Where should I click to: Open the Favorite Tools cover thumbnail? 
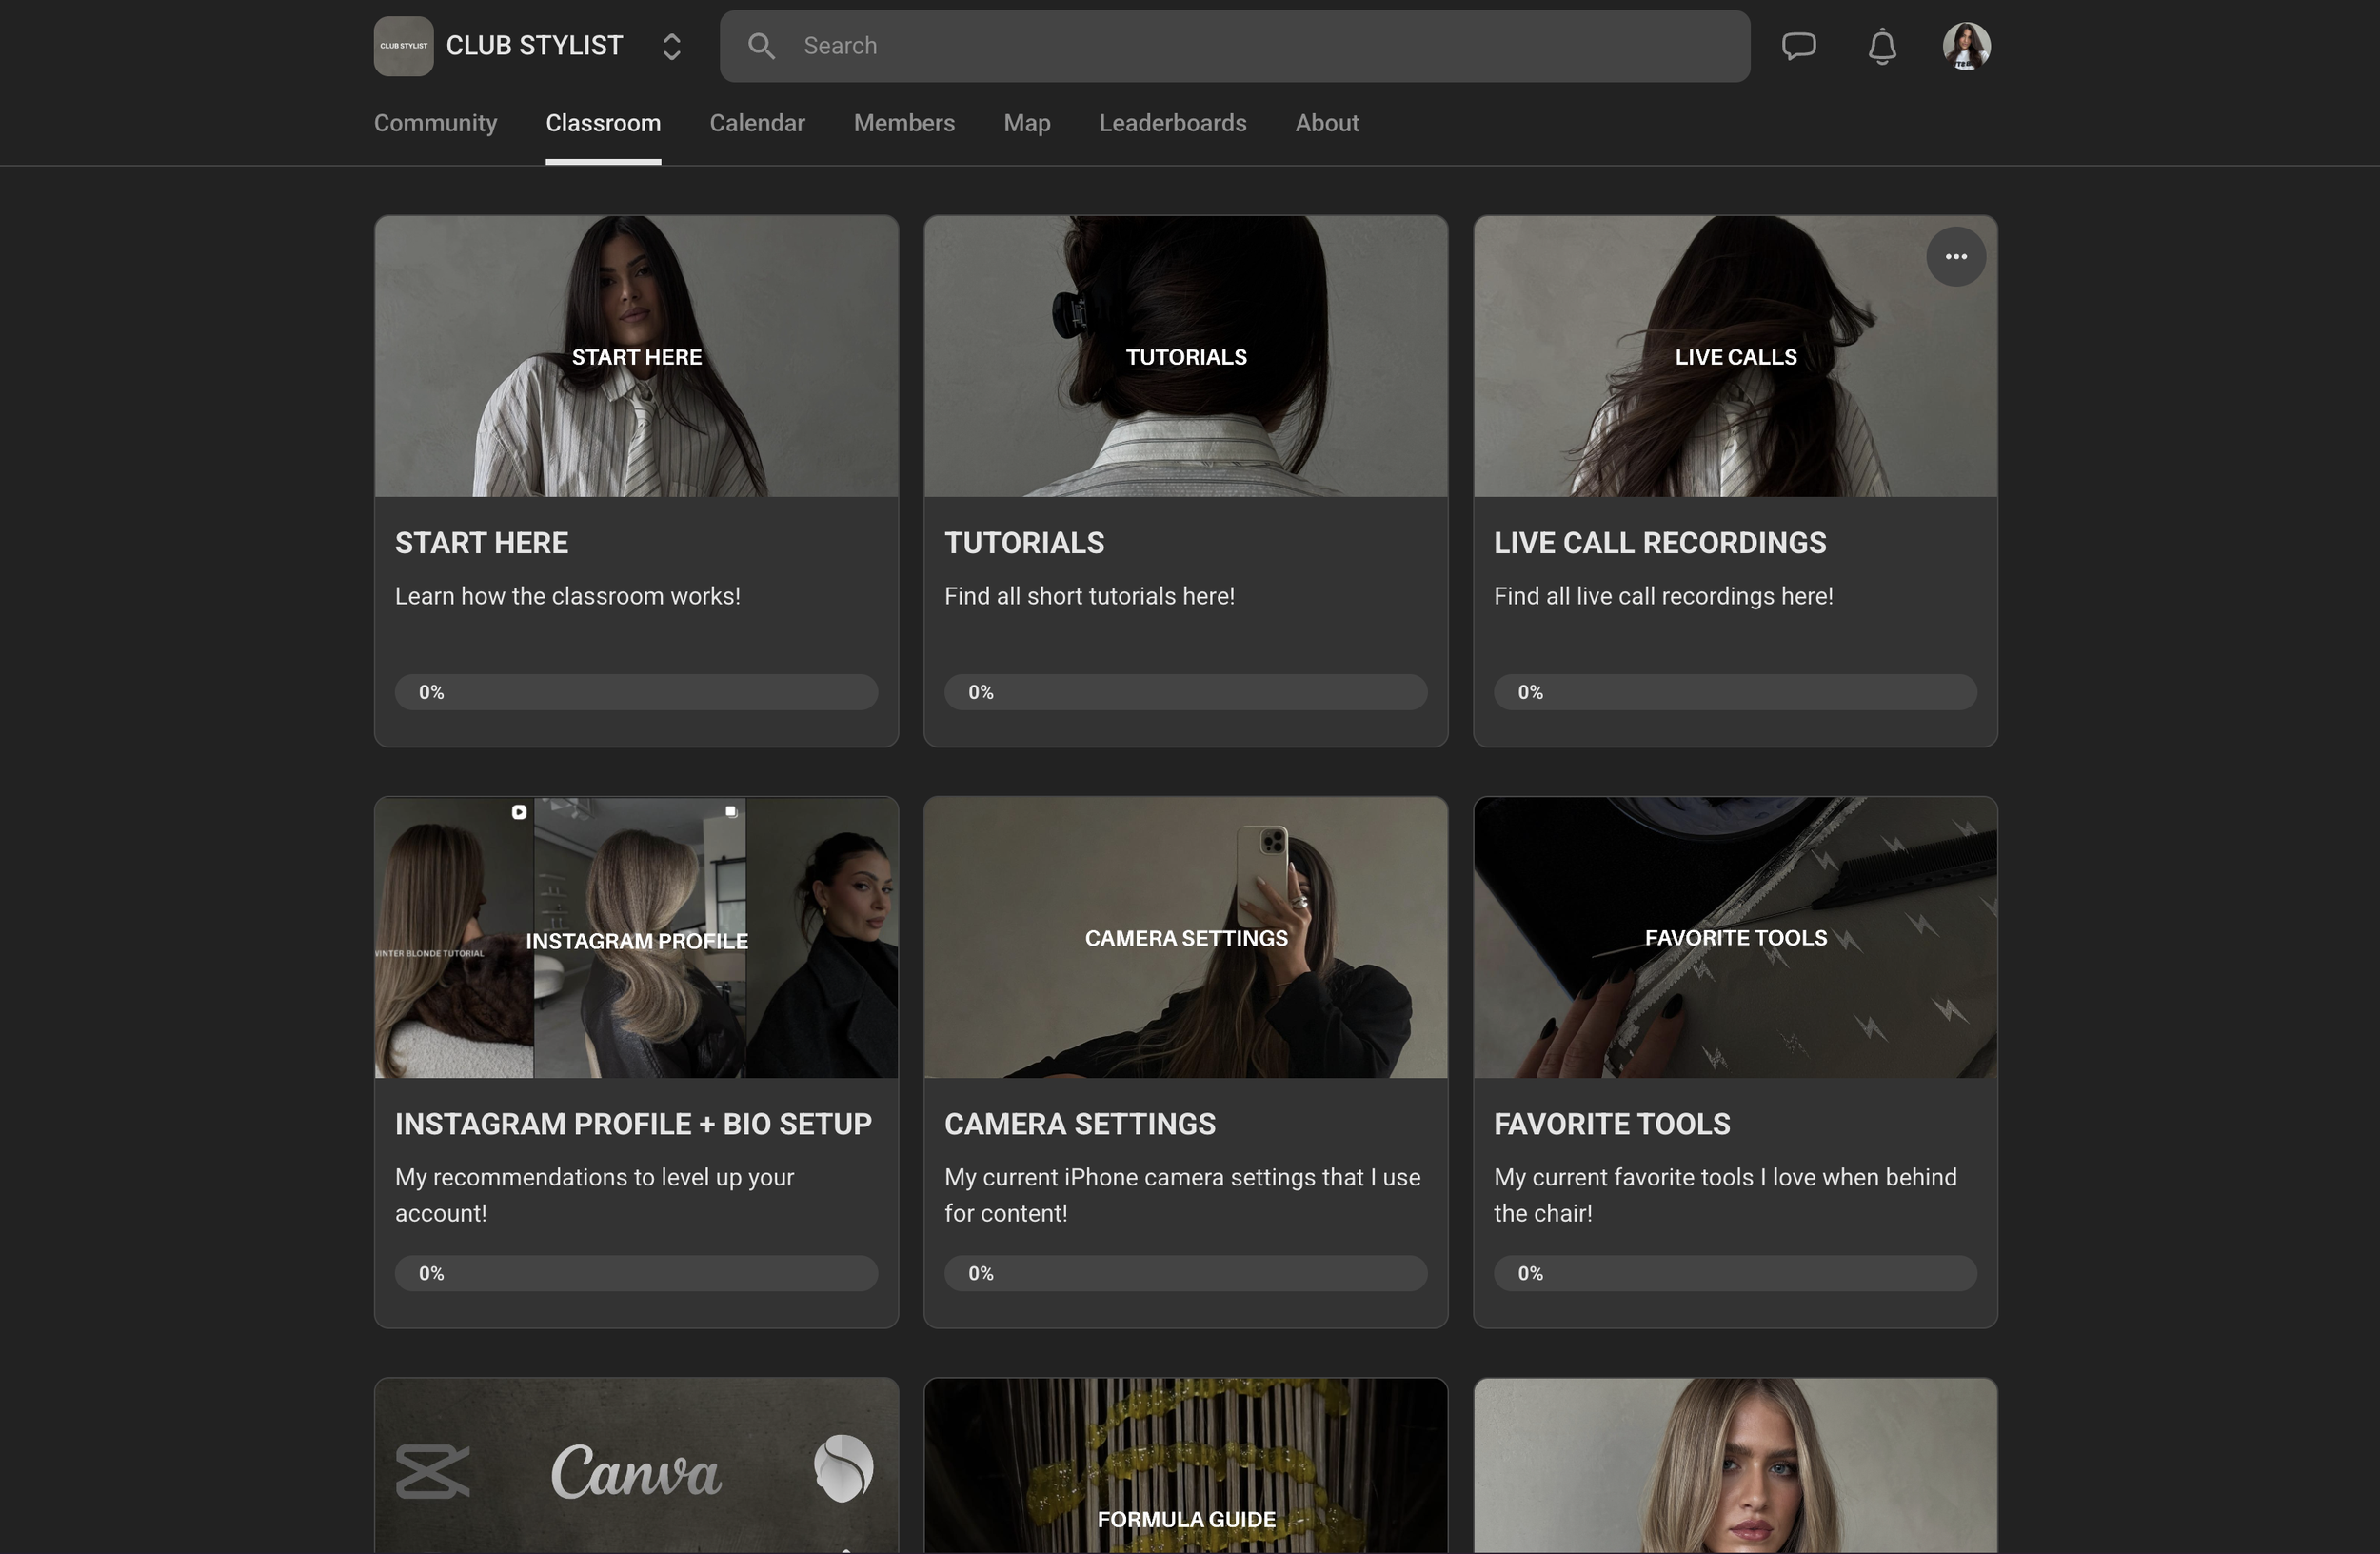pos(1734,937)
